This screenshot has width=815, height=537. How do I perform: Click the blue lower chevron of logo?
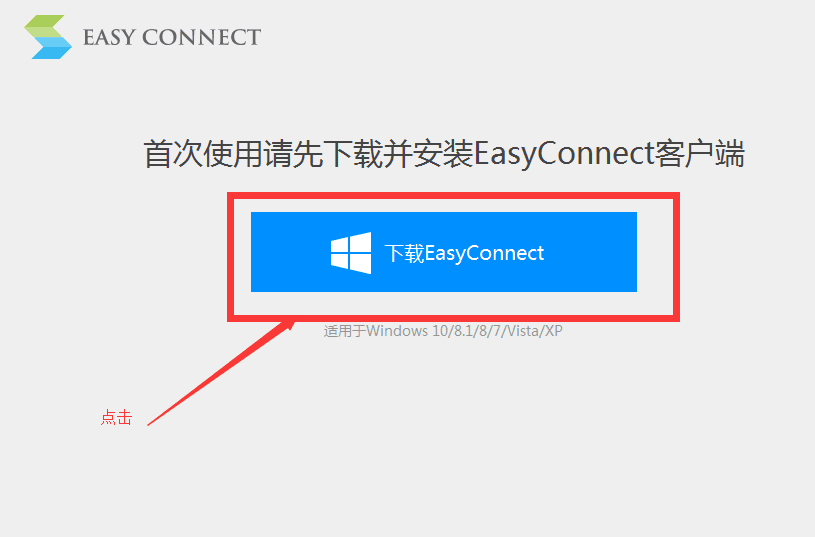tap(51, 48)
